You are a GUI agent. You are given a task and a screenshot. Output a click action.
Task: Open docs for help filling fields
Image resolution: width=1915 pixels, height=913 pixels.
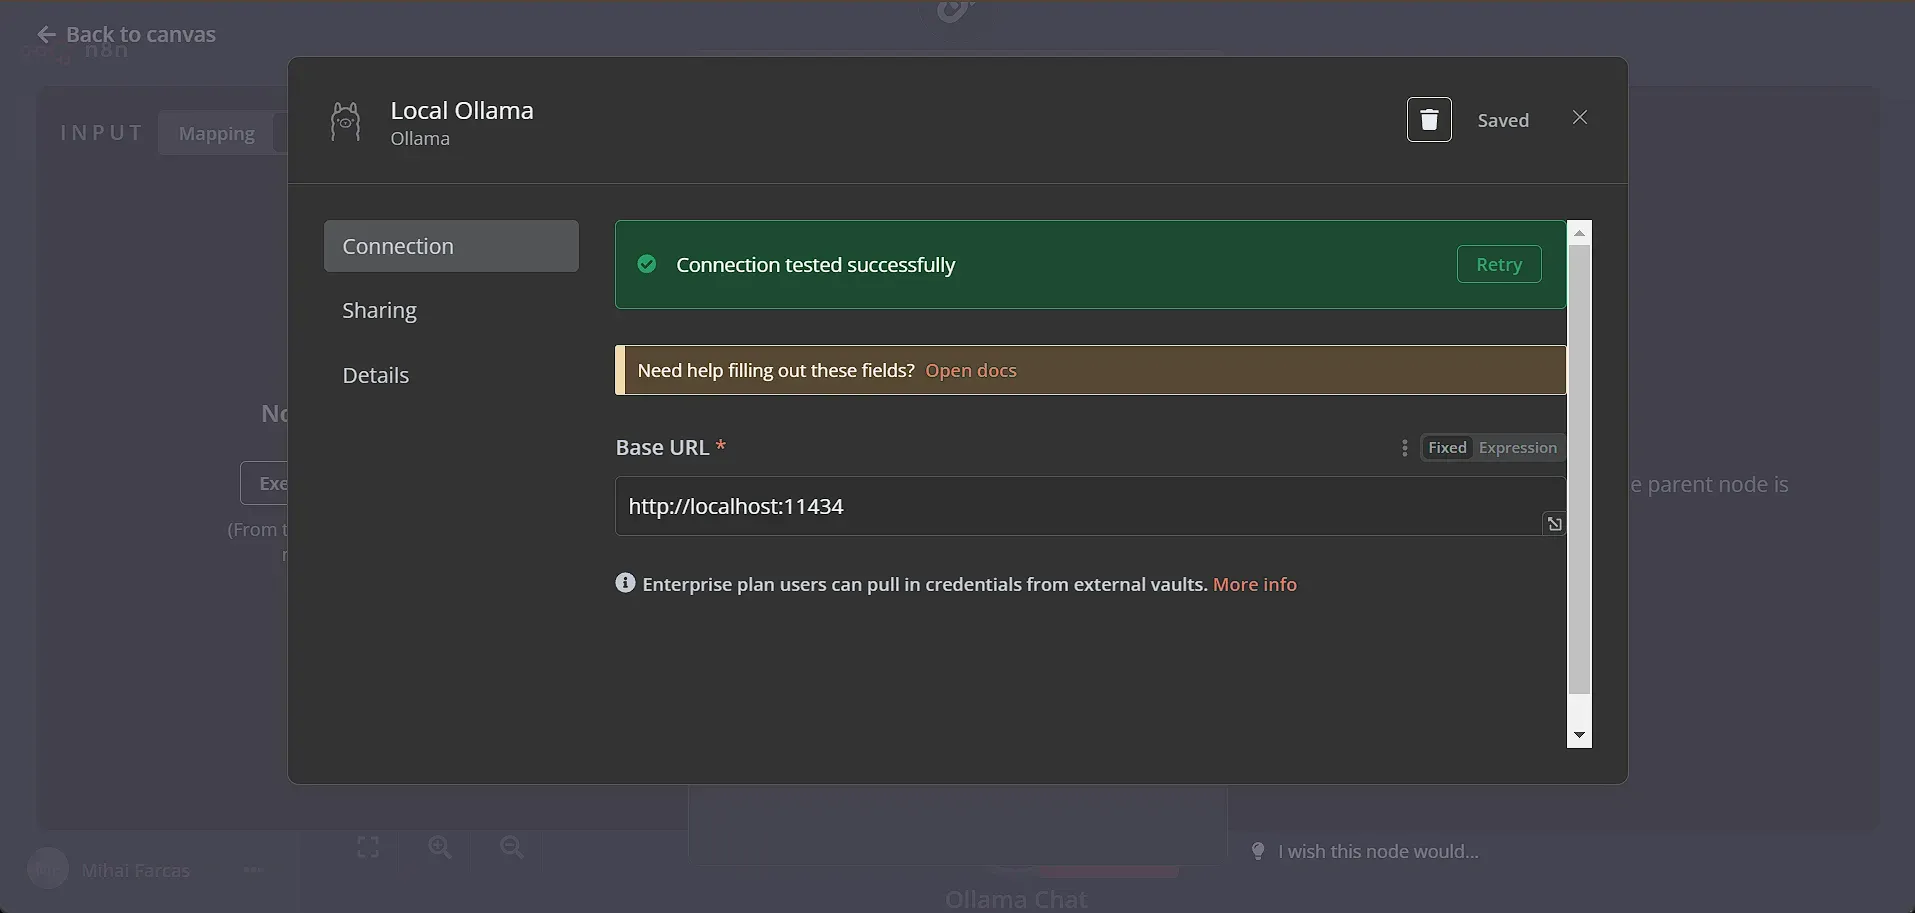[x=970, y=369]
